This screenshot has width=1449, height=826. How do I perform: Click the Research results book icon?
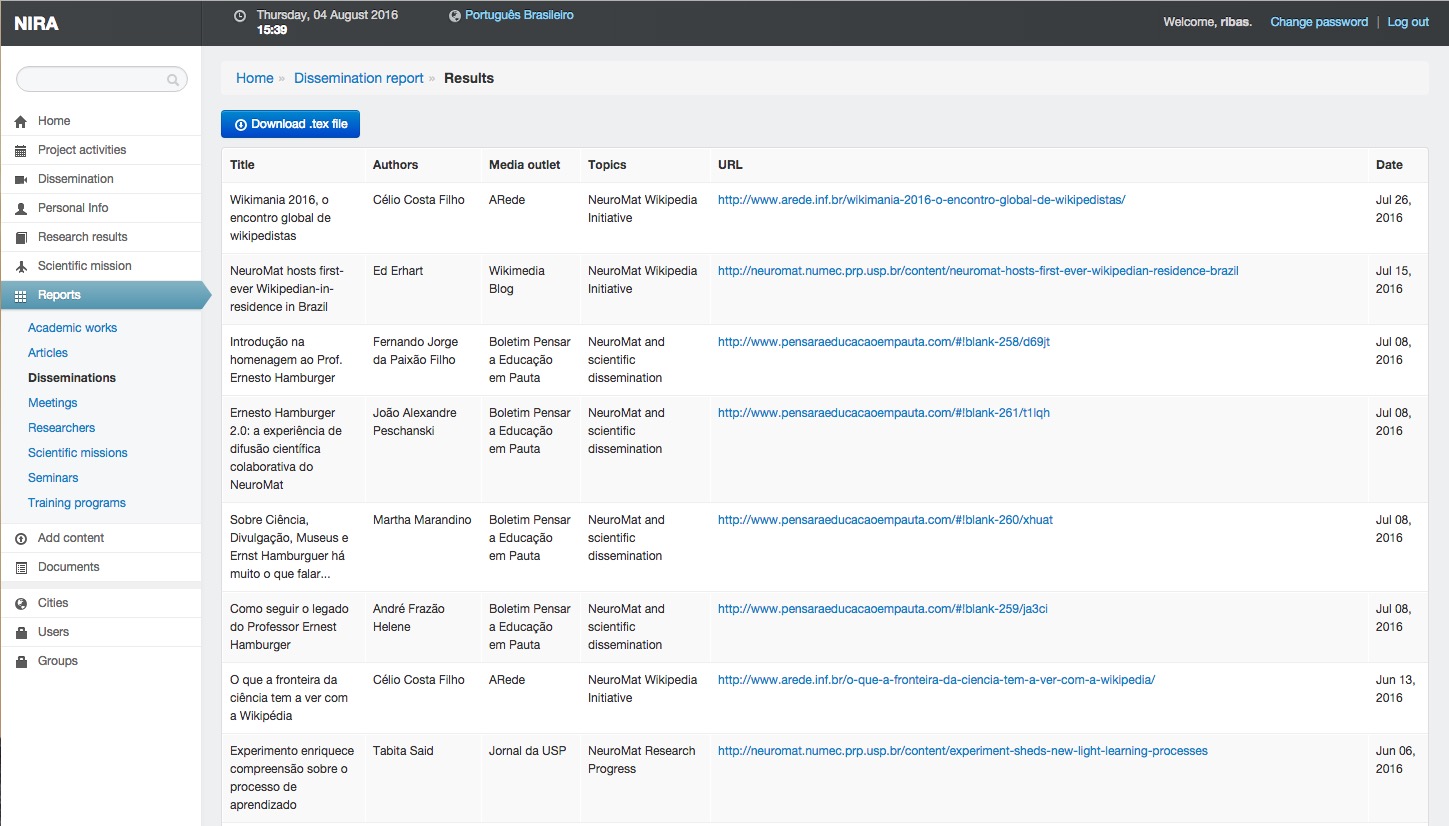pos(21,238)
